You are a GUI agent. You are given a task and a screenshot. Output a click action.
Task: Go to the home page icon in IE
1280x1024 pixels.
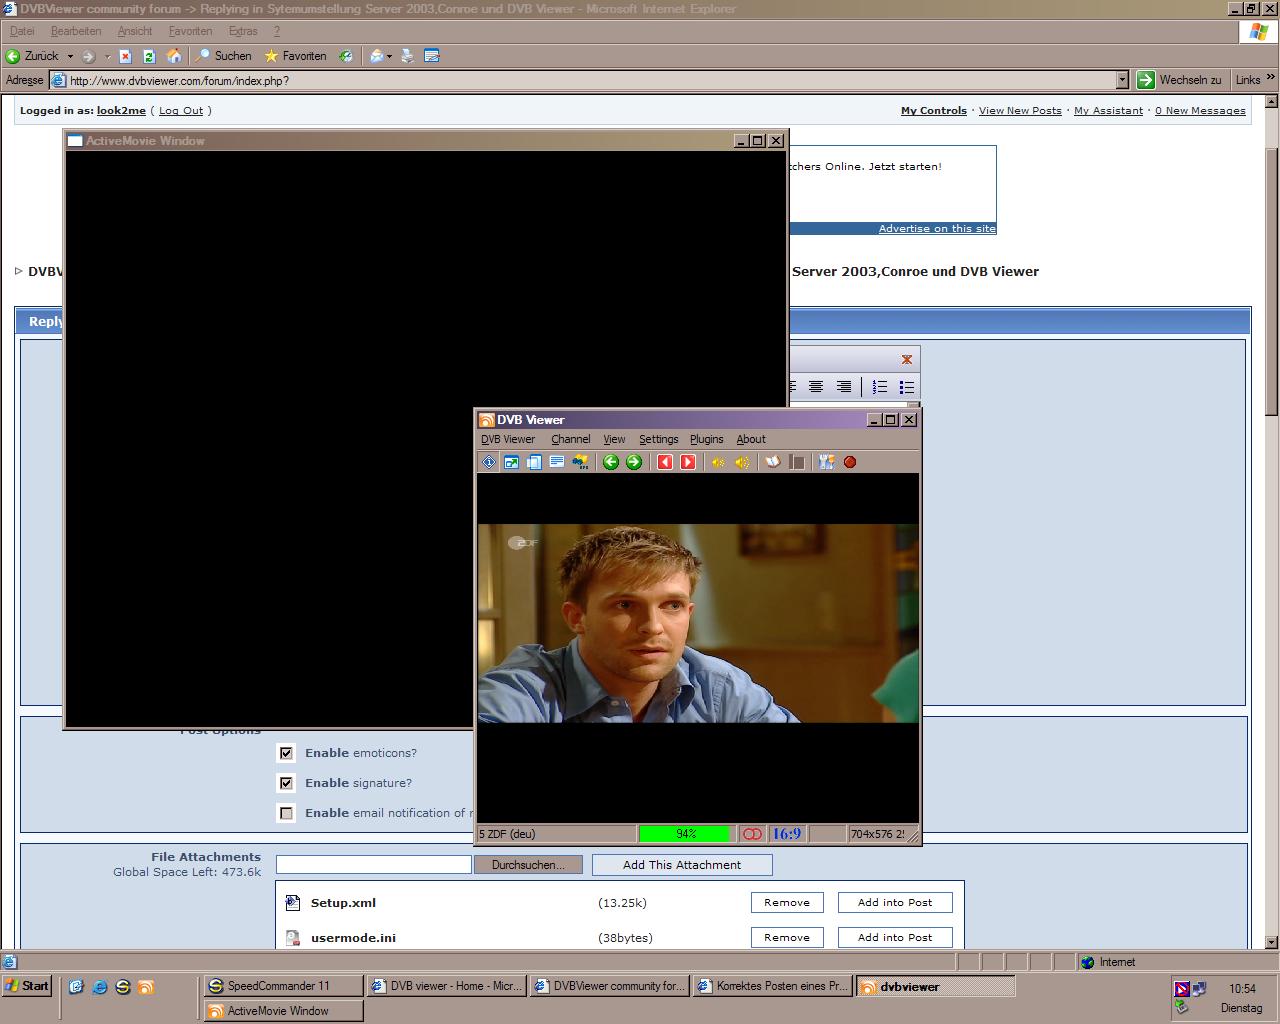point(174,56)
